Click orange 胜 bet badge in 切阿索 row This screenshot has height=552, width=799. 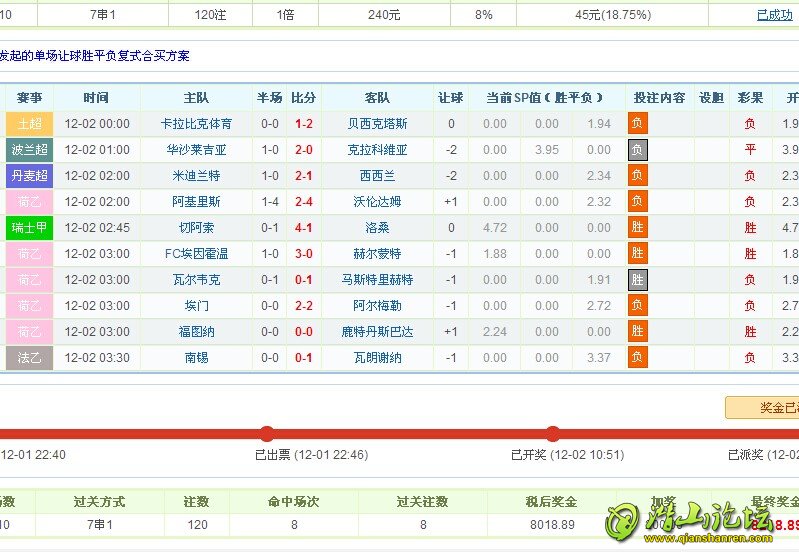click(637, 228)
